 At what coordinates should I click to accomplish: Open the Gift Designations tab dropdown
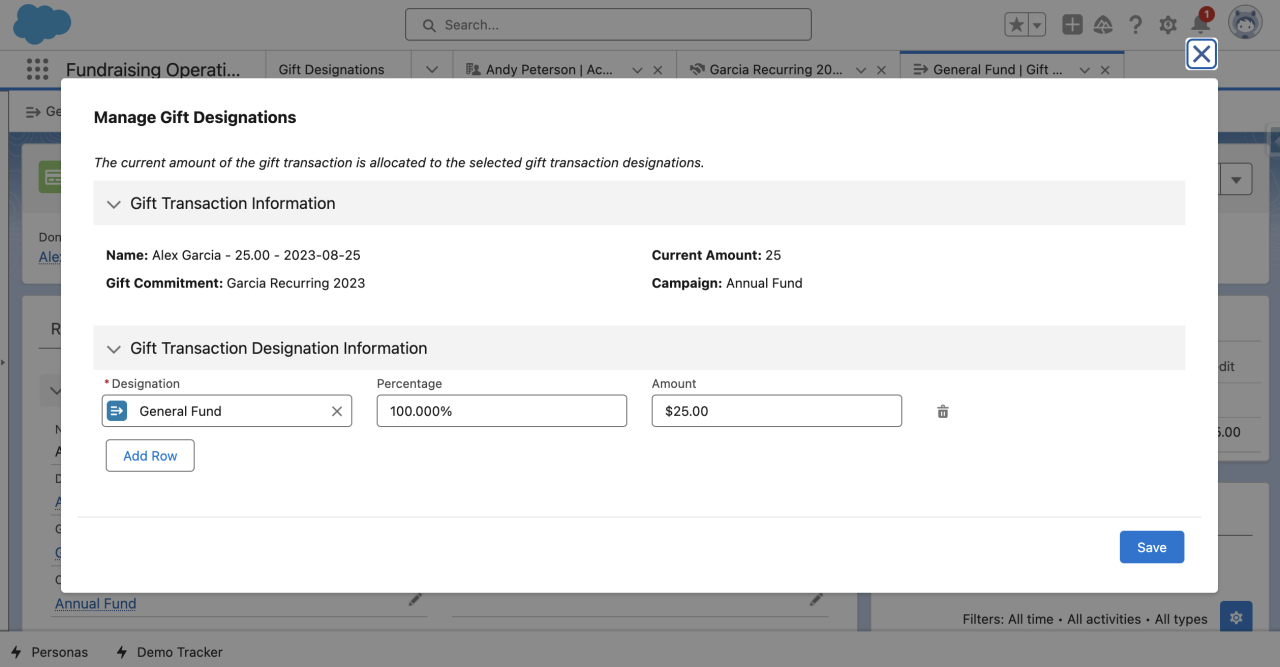pos(432,70)
